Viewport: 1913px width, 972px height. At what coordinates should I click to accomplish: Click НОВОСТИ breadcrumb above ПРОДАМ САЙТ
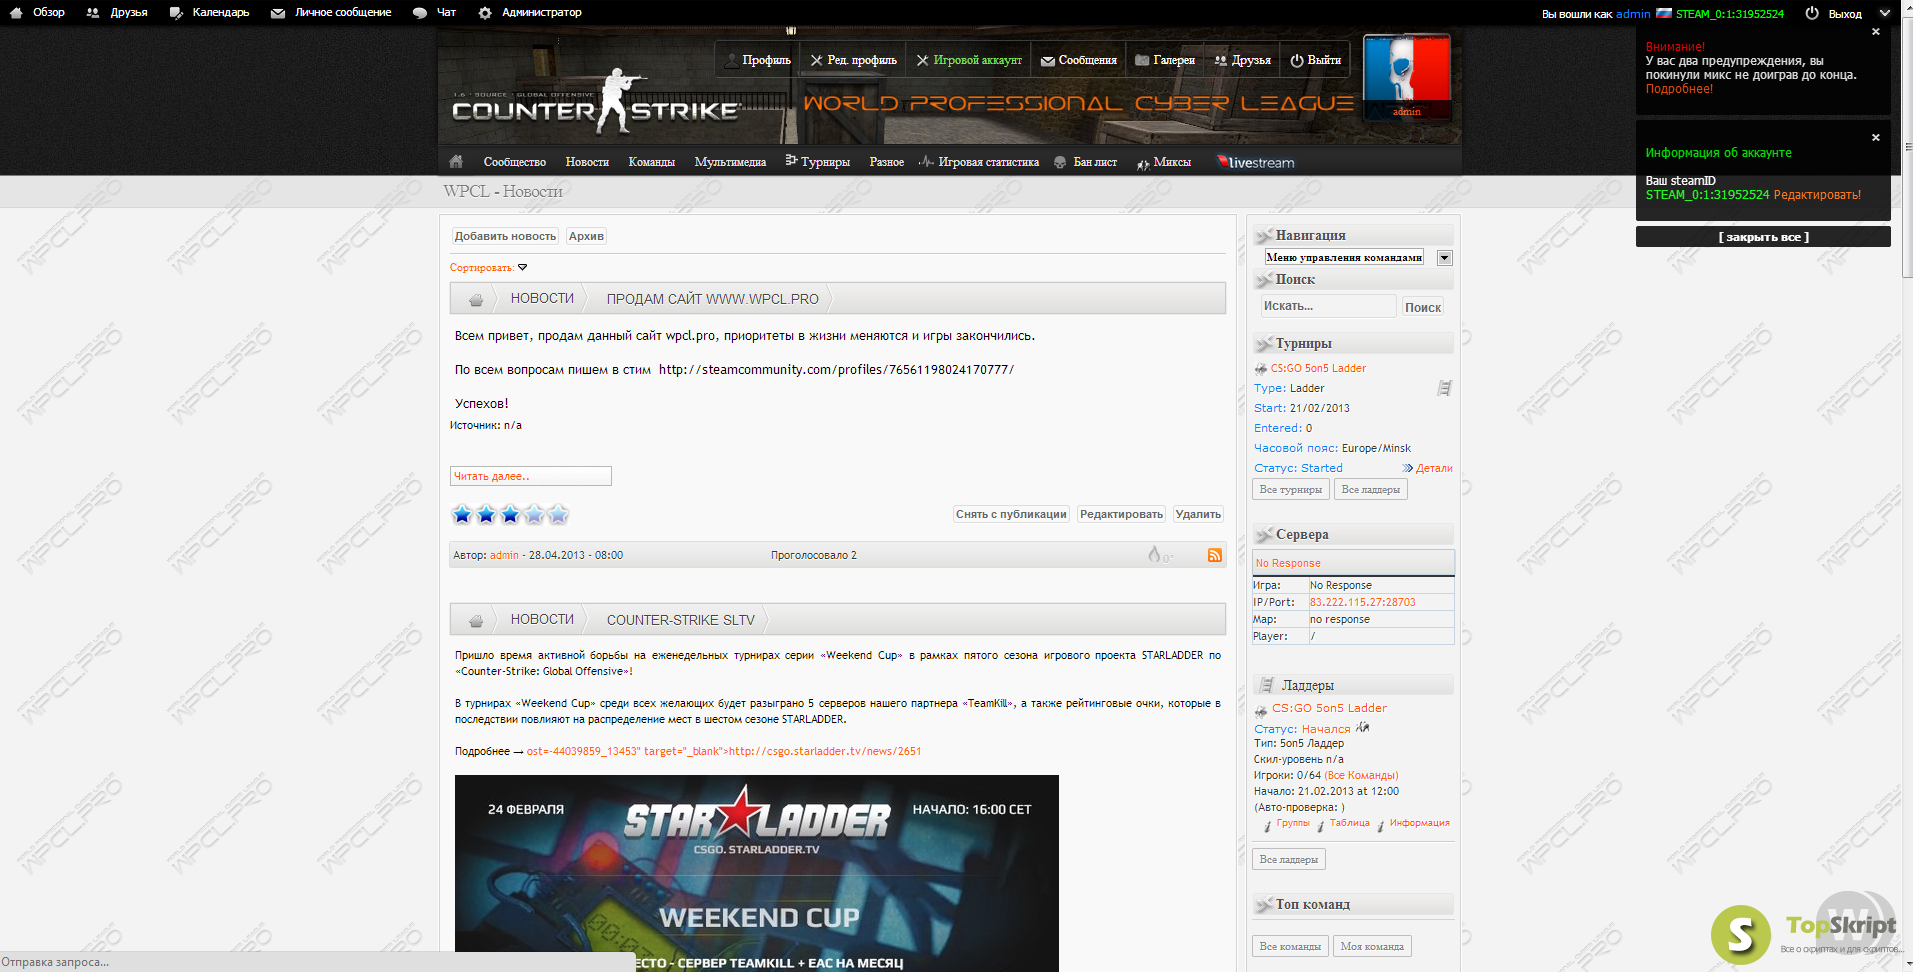542,298
